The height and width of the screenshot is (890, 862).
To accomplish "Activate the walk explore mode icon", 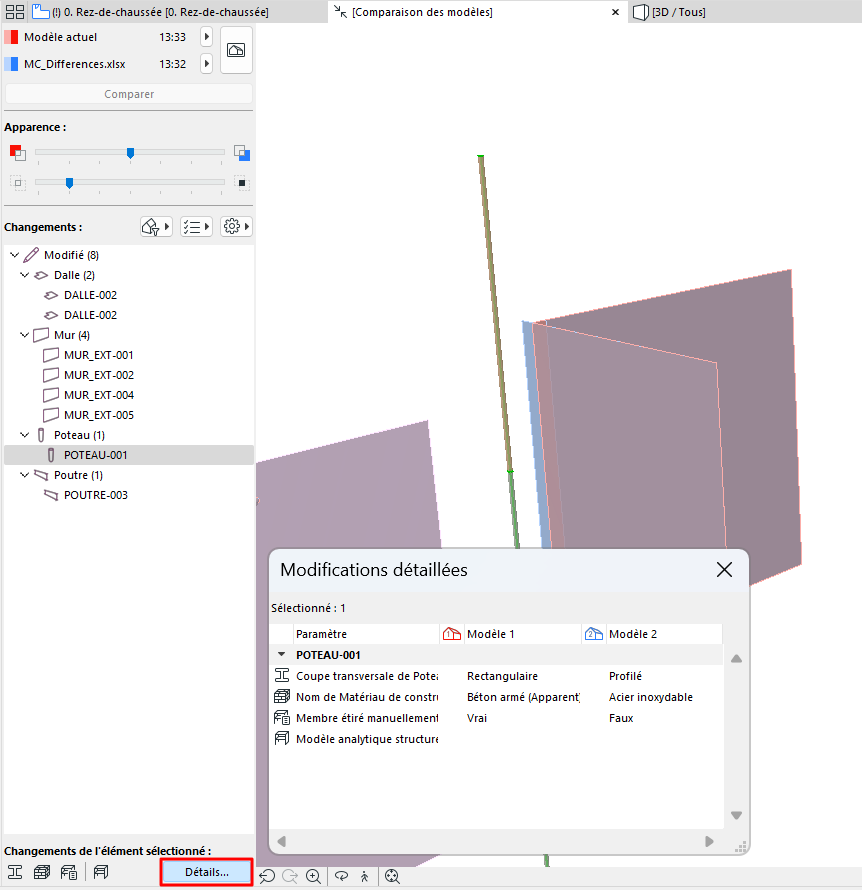I will tap(364, 876).
